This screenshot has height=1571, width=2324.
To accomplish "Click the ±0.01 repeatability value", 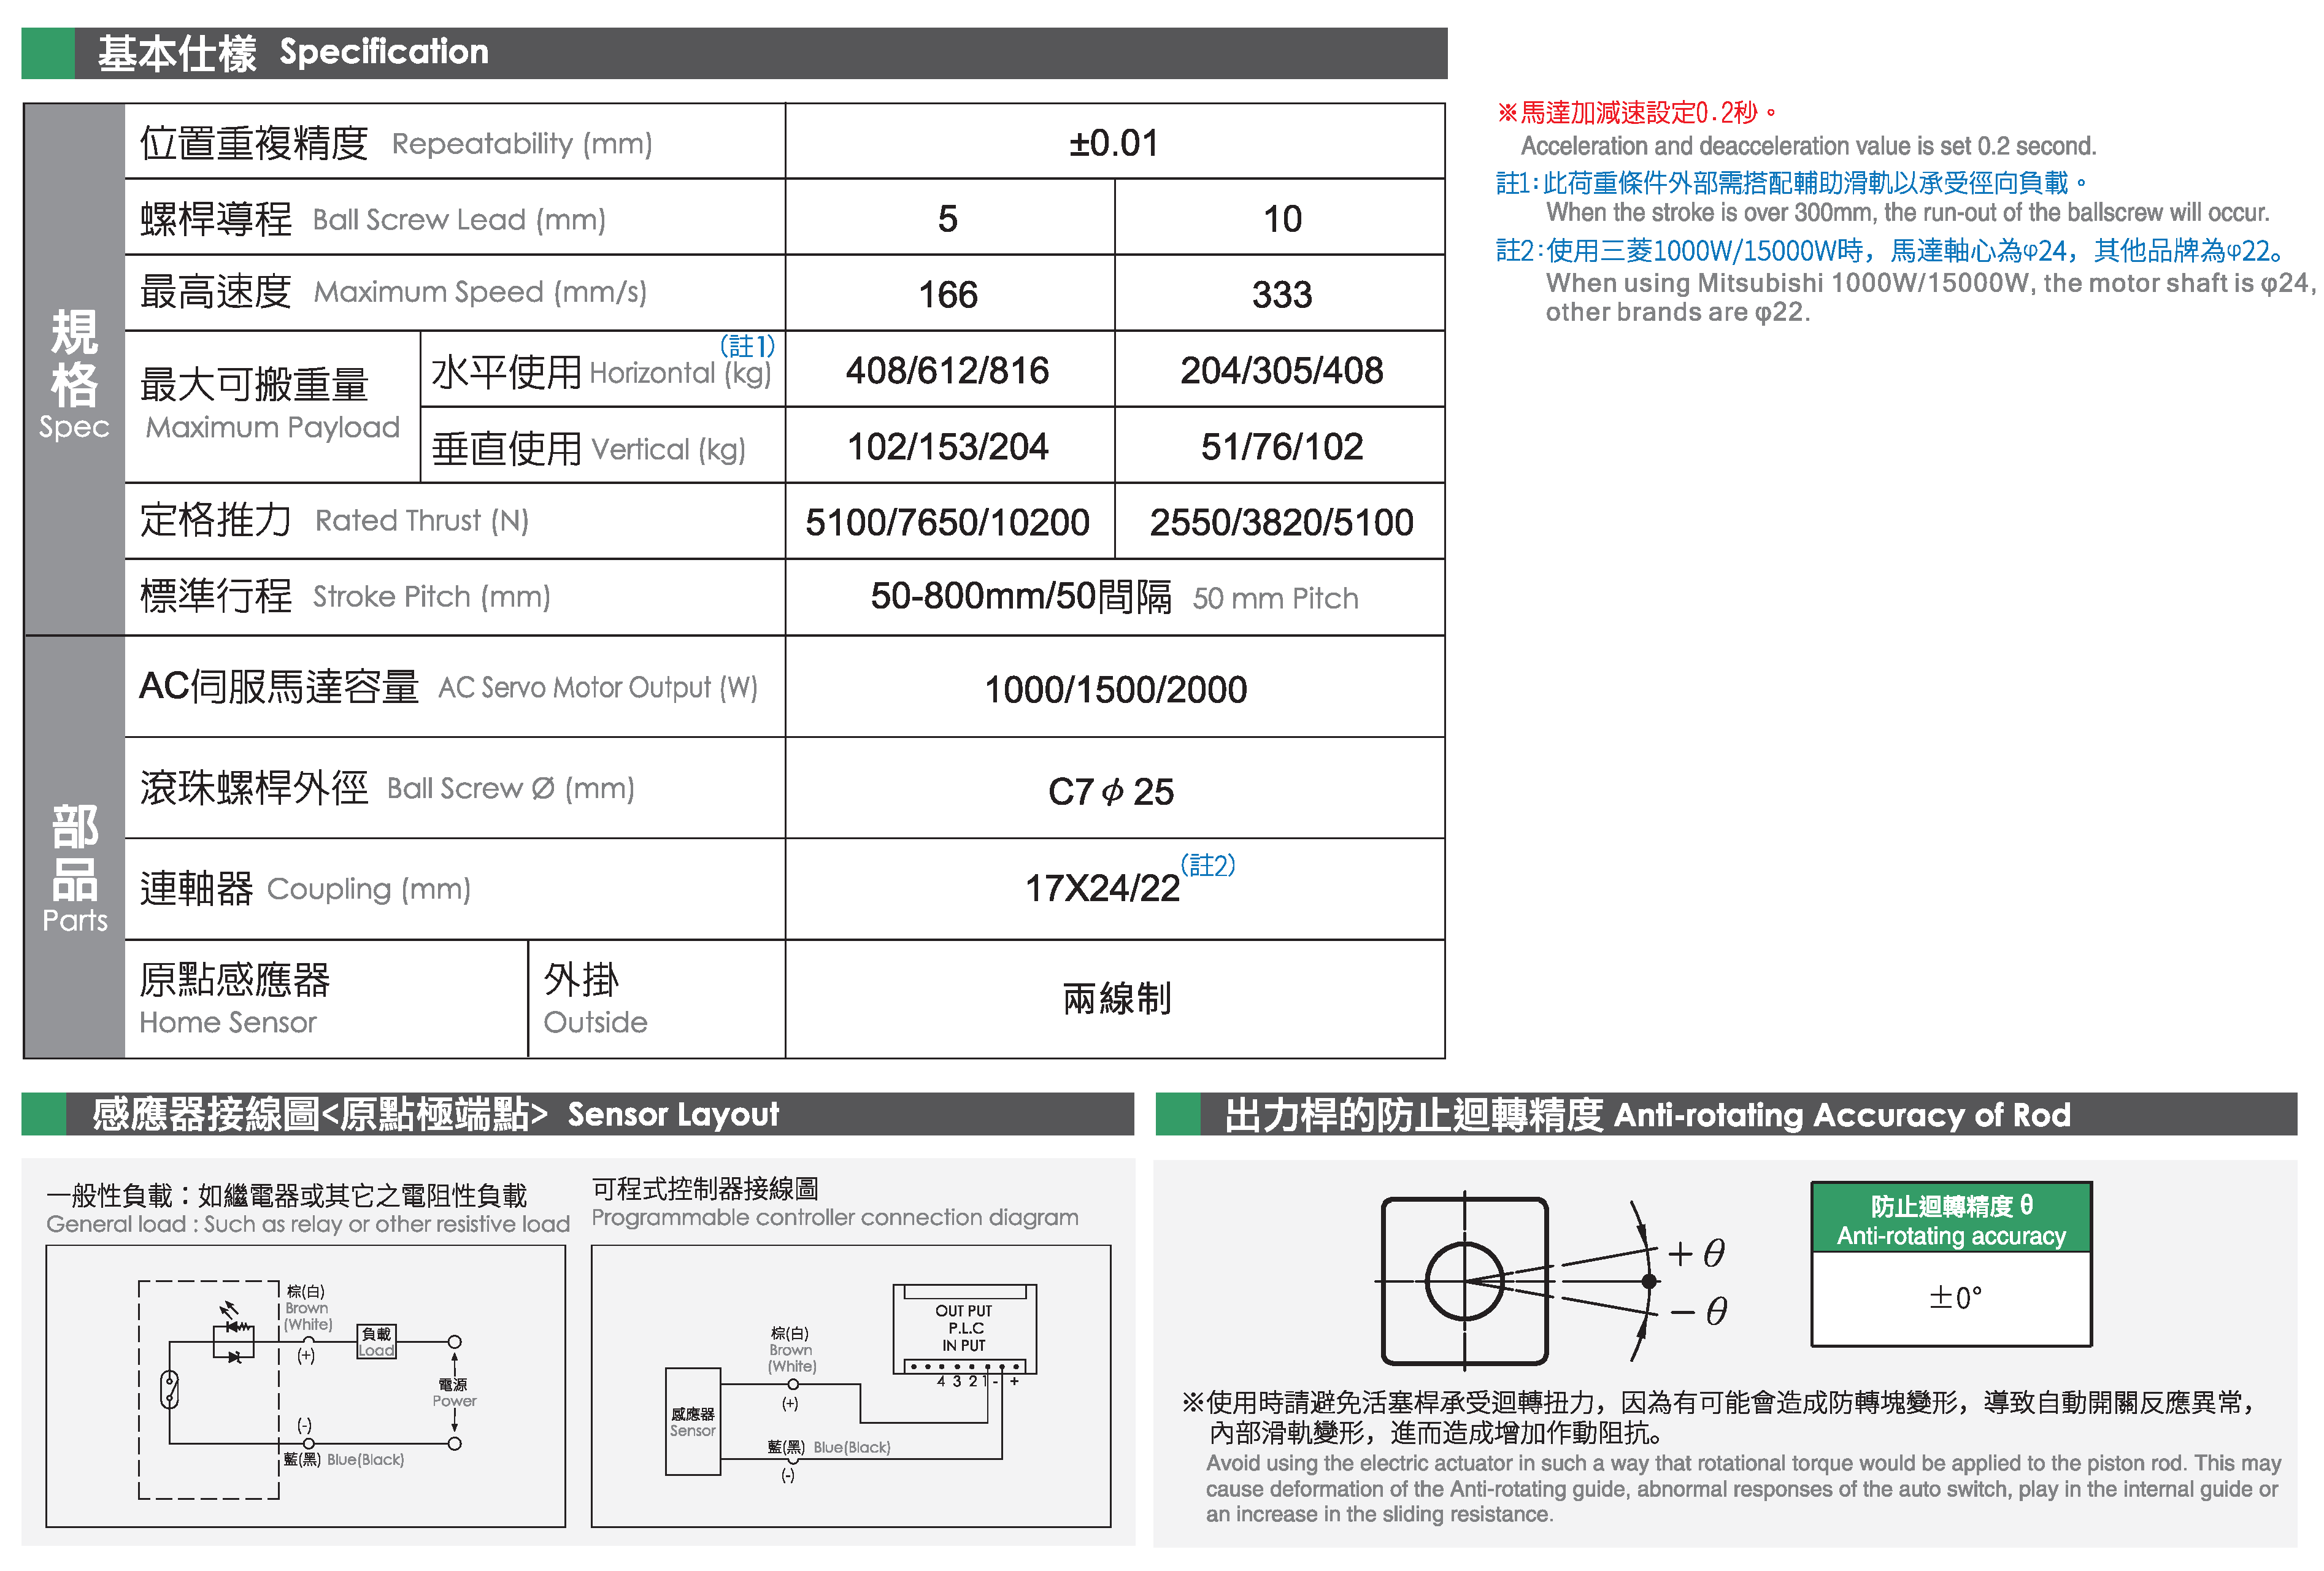I will click(x=1113, y=143).
